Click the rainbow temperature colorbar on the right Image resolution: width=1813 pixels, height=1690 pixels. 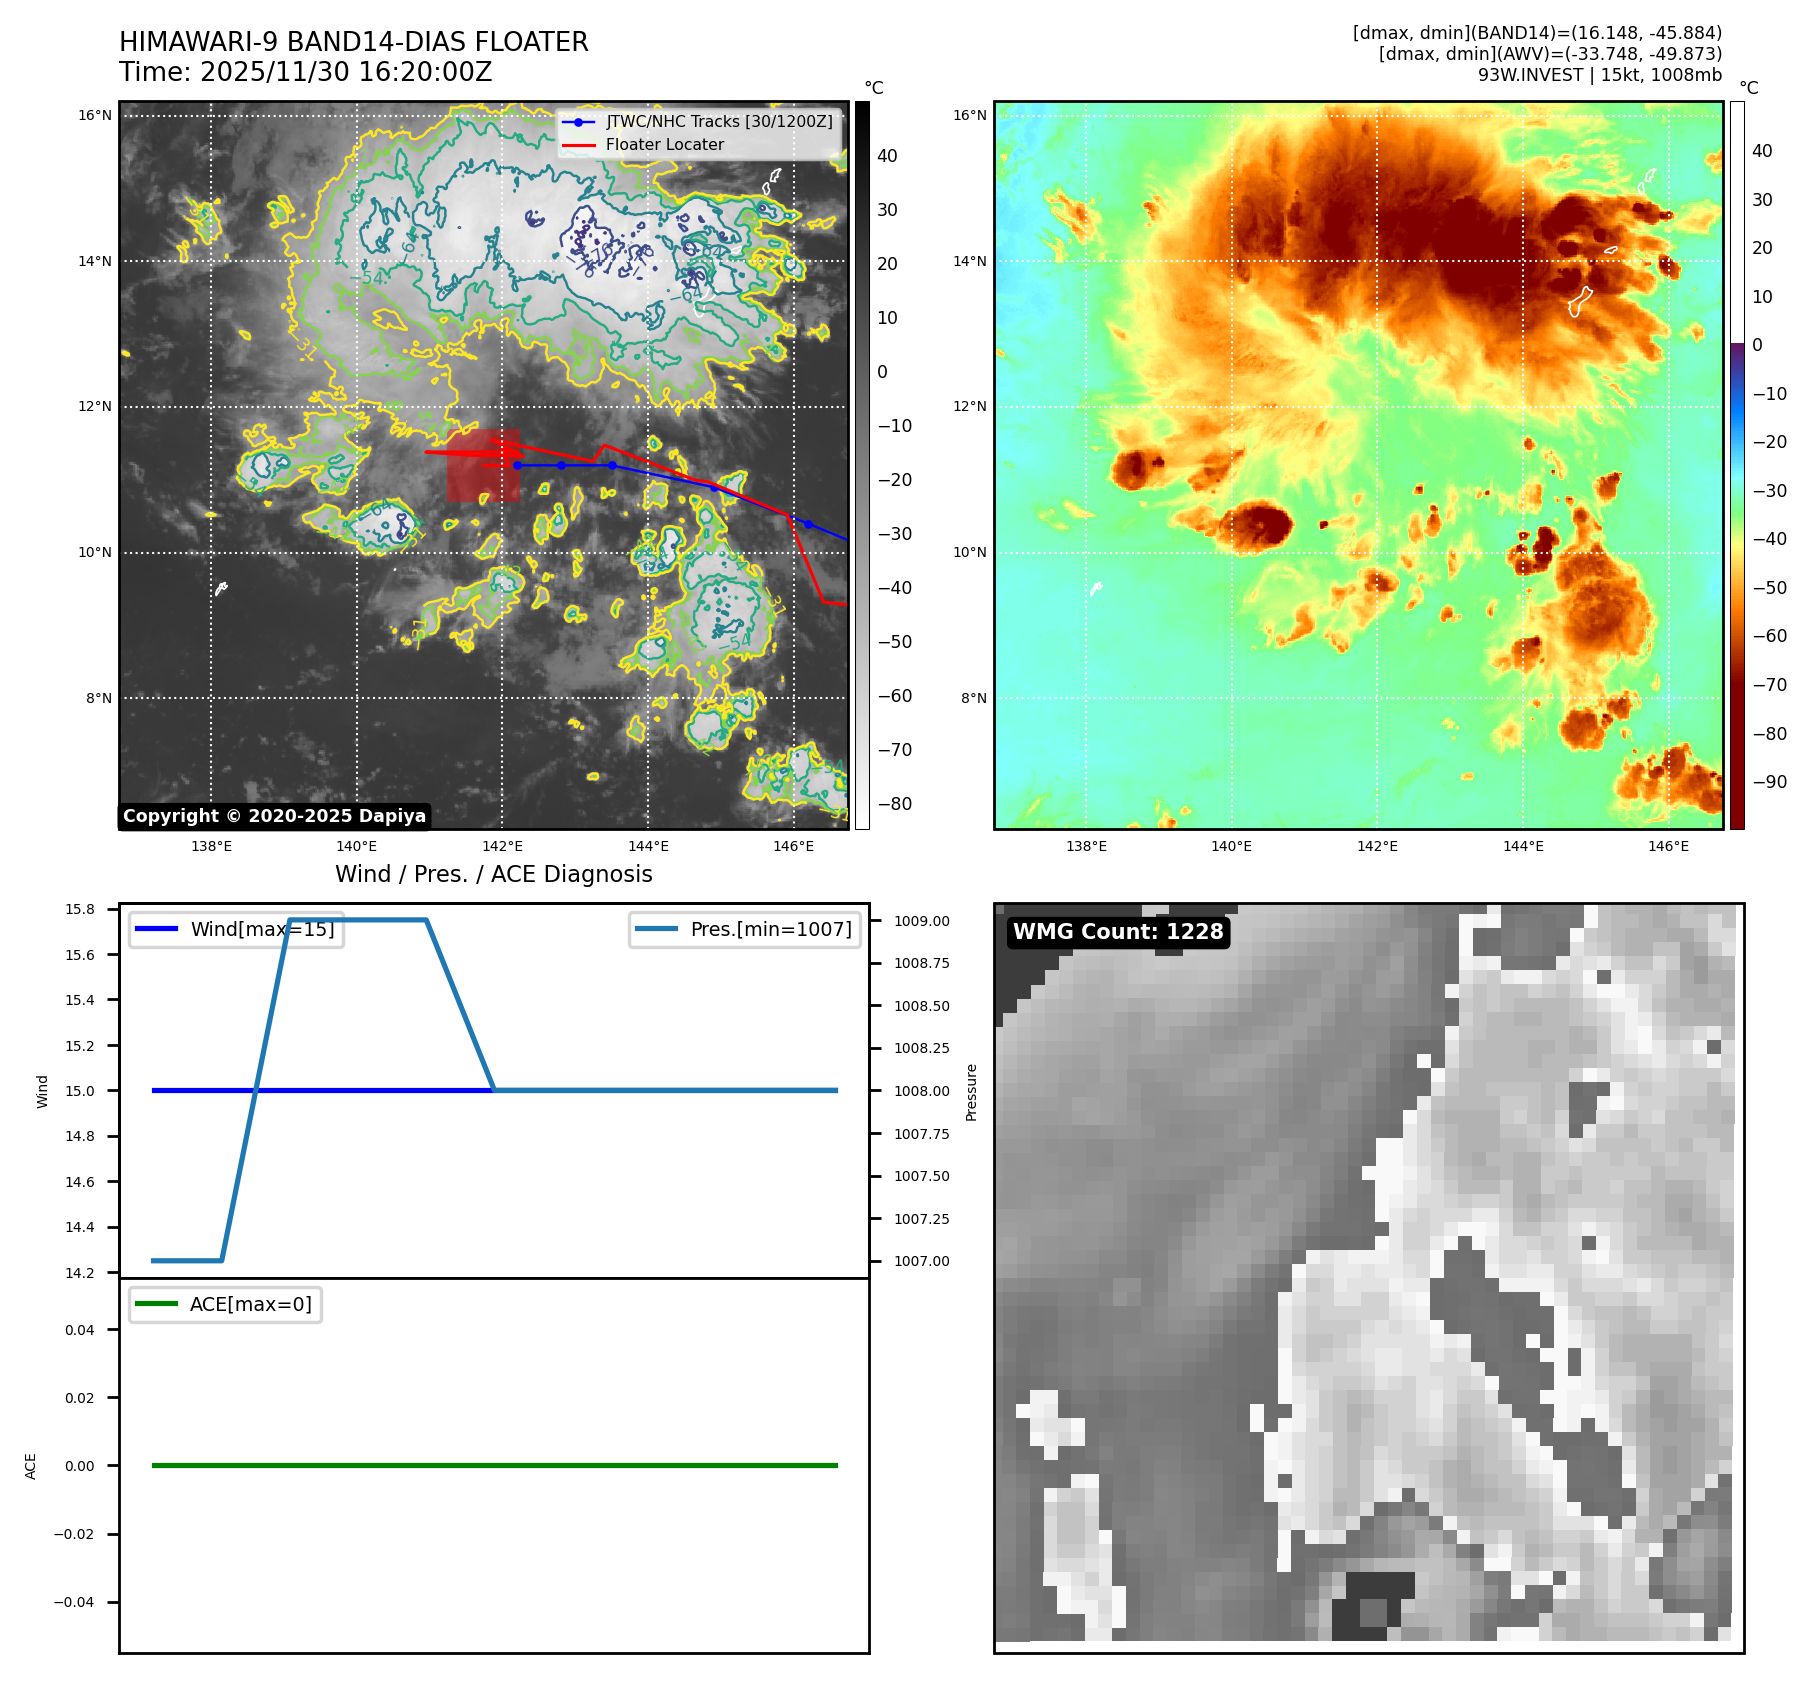(1737, 465)
